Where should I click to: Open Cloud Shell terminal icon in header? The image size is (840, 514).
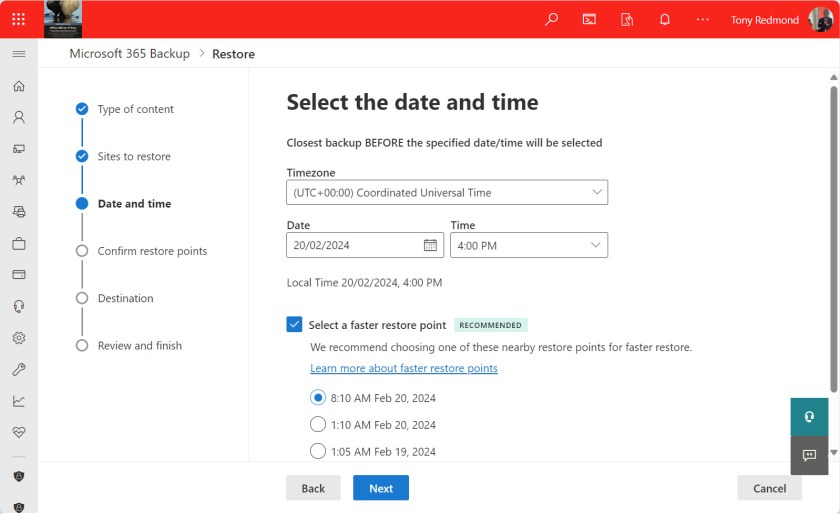589,19
